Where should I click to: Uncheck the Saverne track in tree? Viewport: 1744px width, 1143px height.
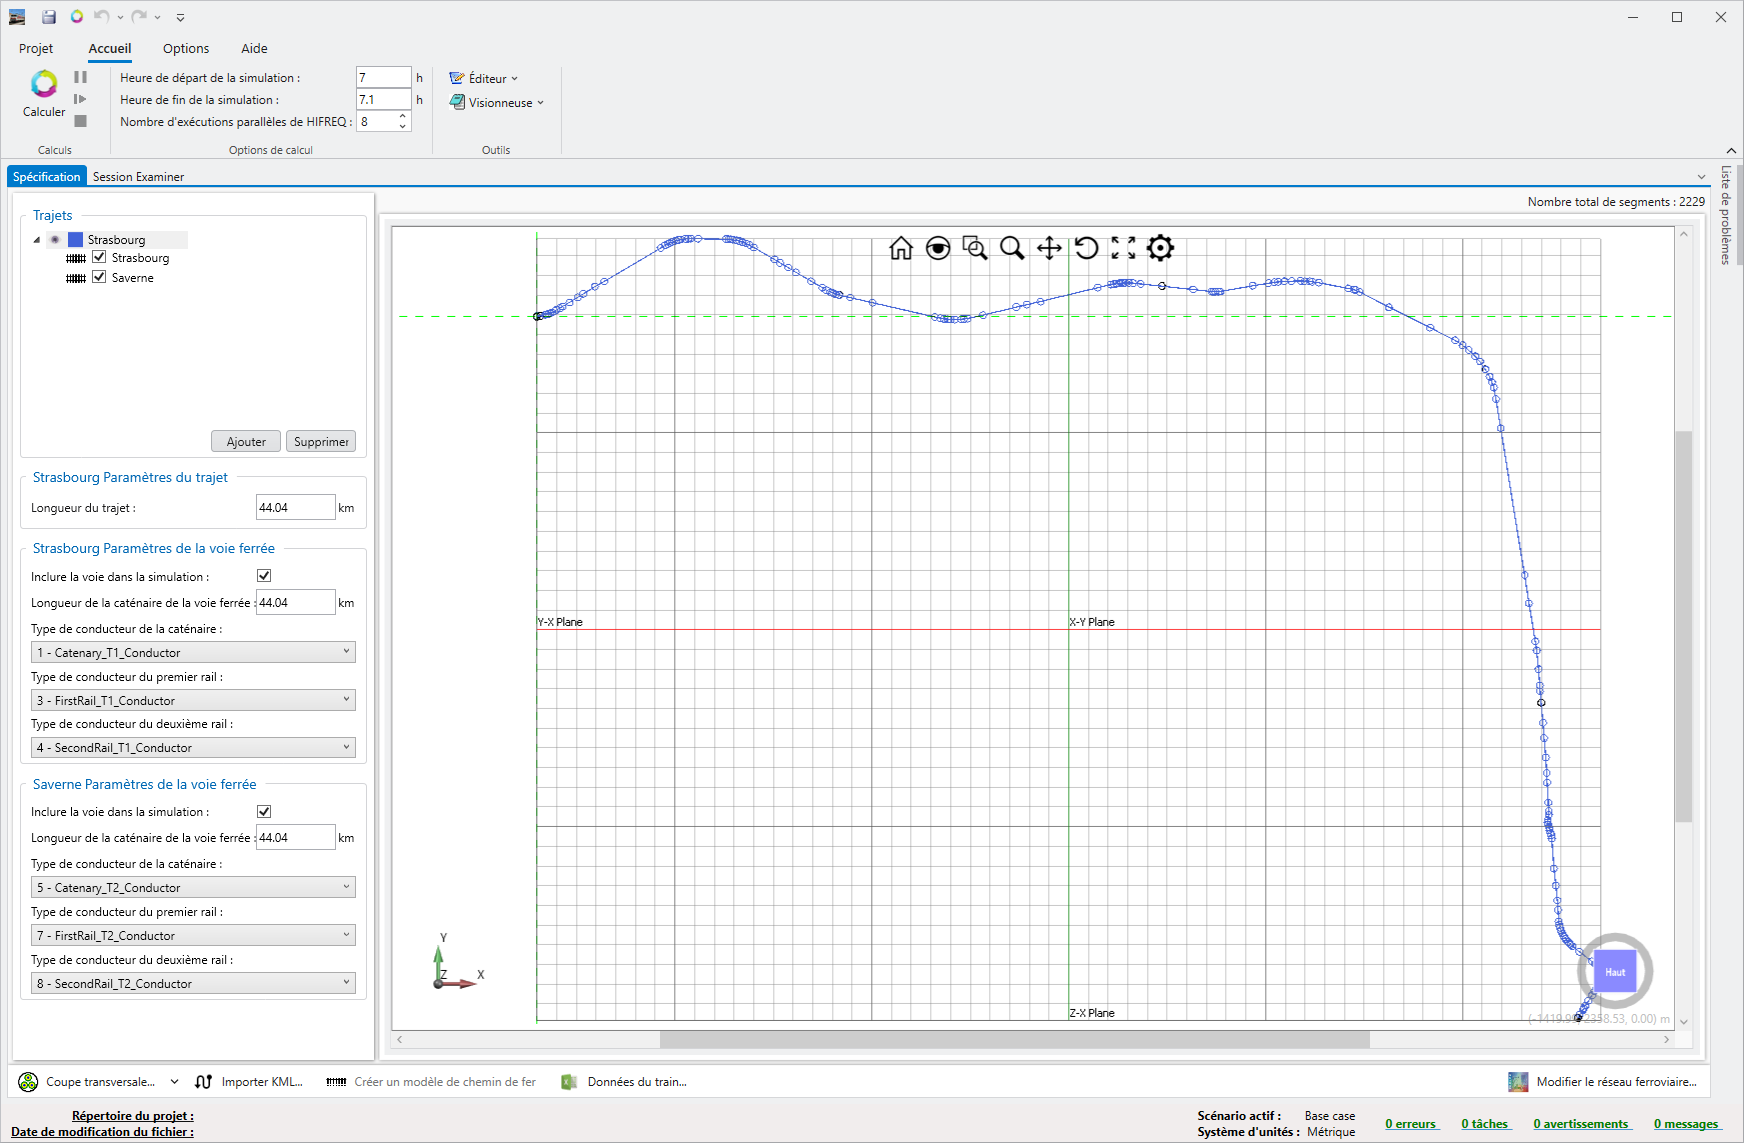(x=99, y=277)
